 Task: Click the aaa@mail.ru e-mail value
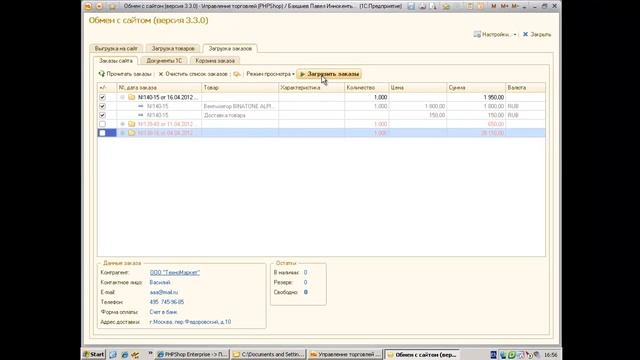(164, 292)
